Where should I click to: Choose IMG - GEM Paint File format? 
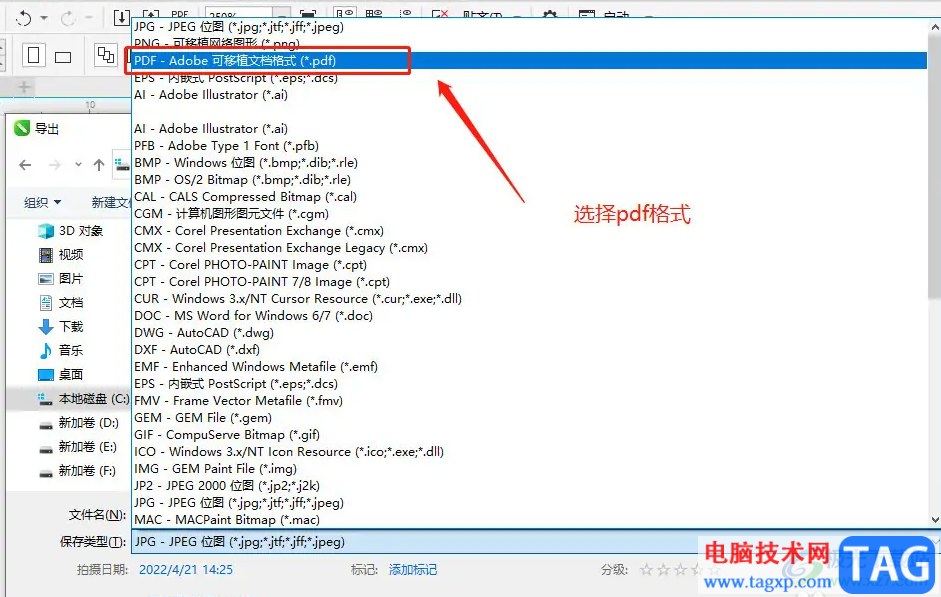pos(530,469)
